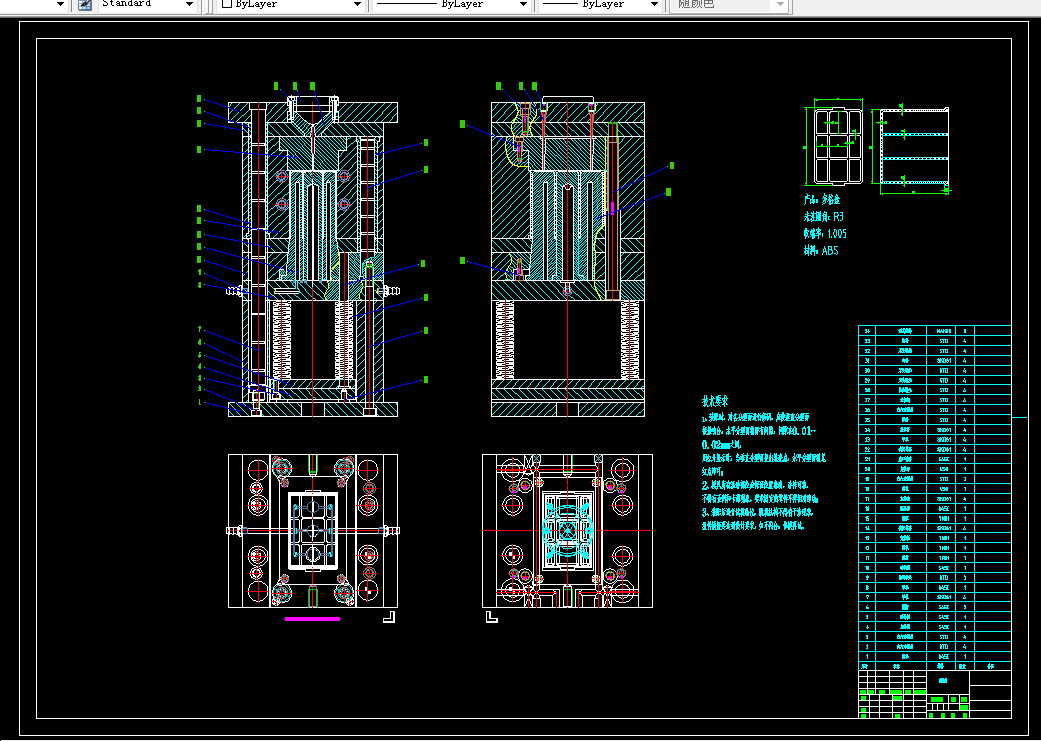The width and height of the screenshot is (1041, 741).
Task: Select the magenta bar under the plan view
Action: [x=312, y=619]
